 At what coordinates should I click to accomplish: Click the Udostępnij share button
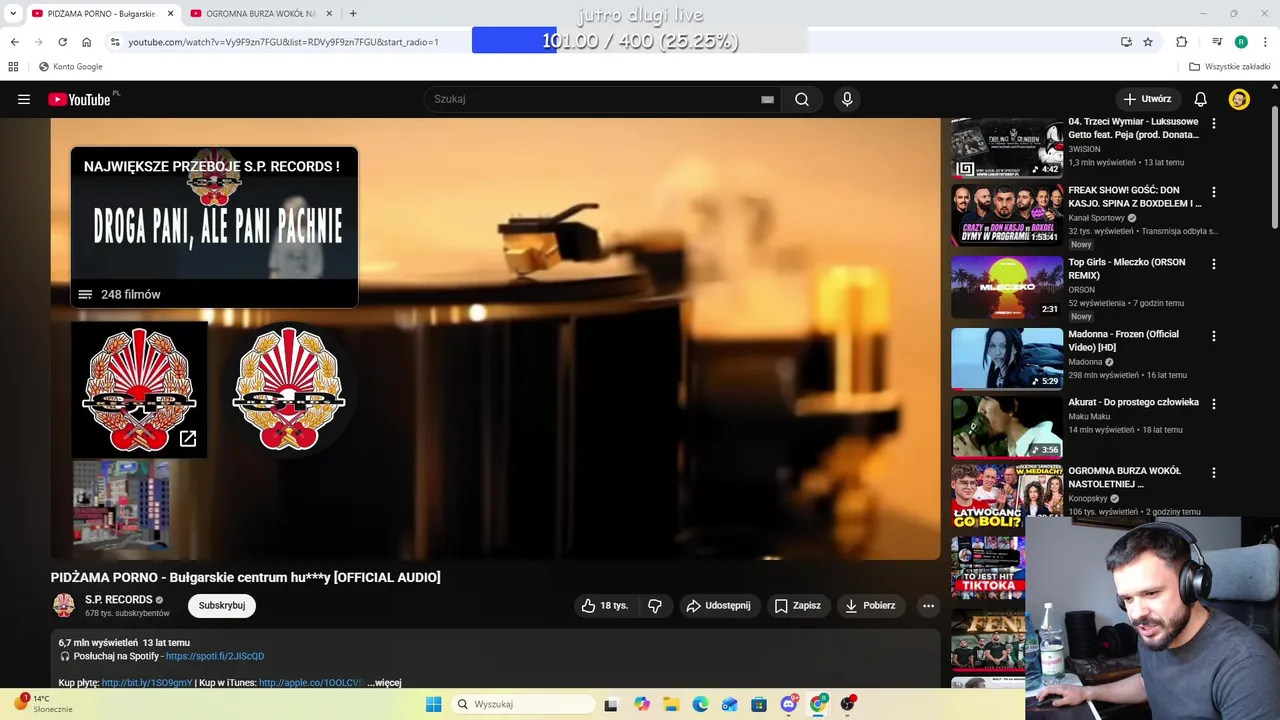(718, 605)
